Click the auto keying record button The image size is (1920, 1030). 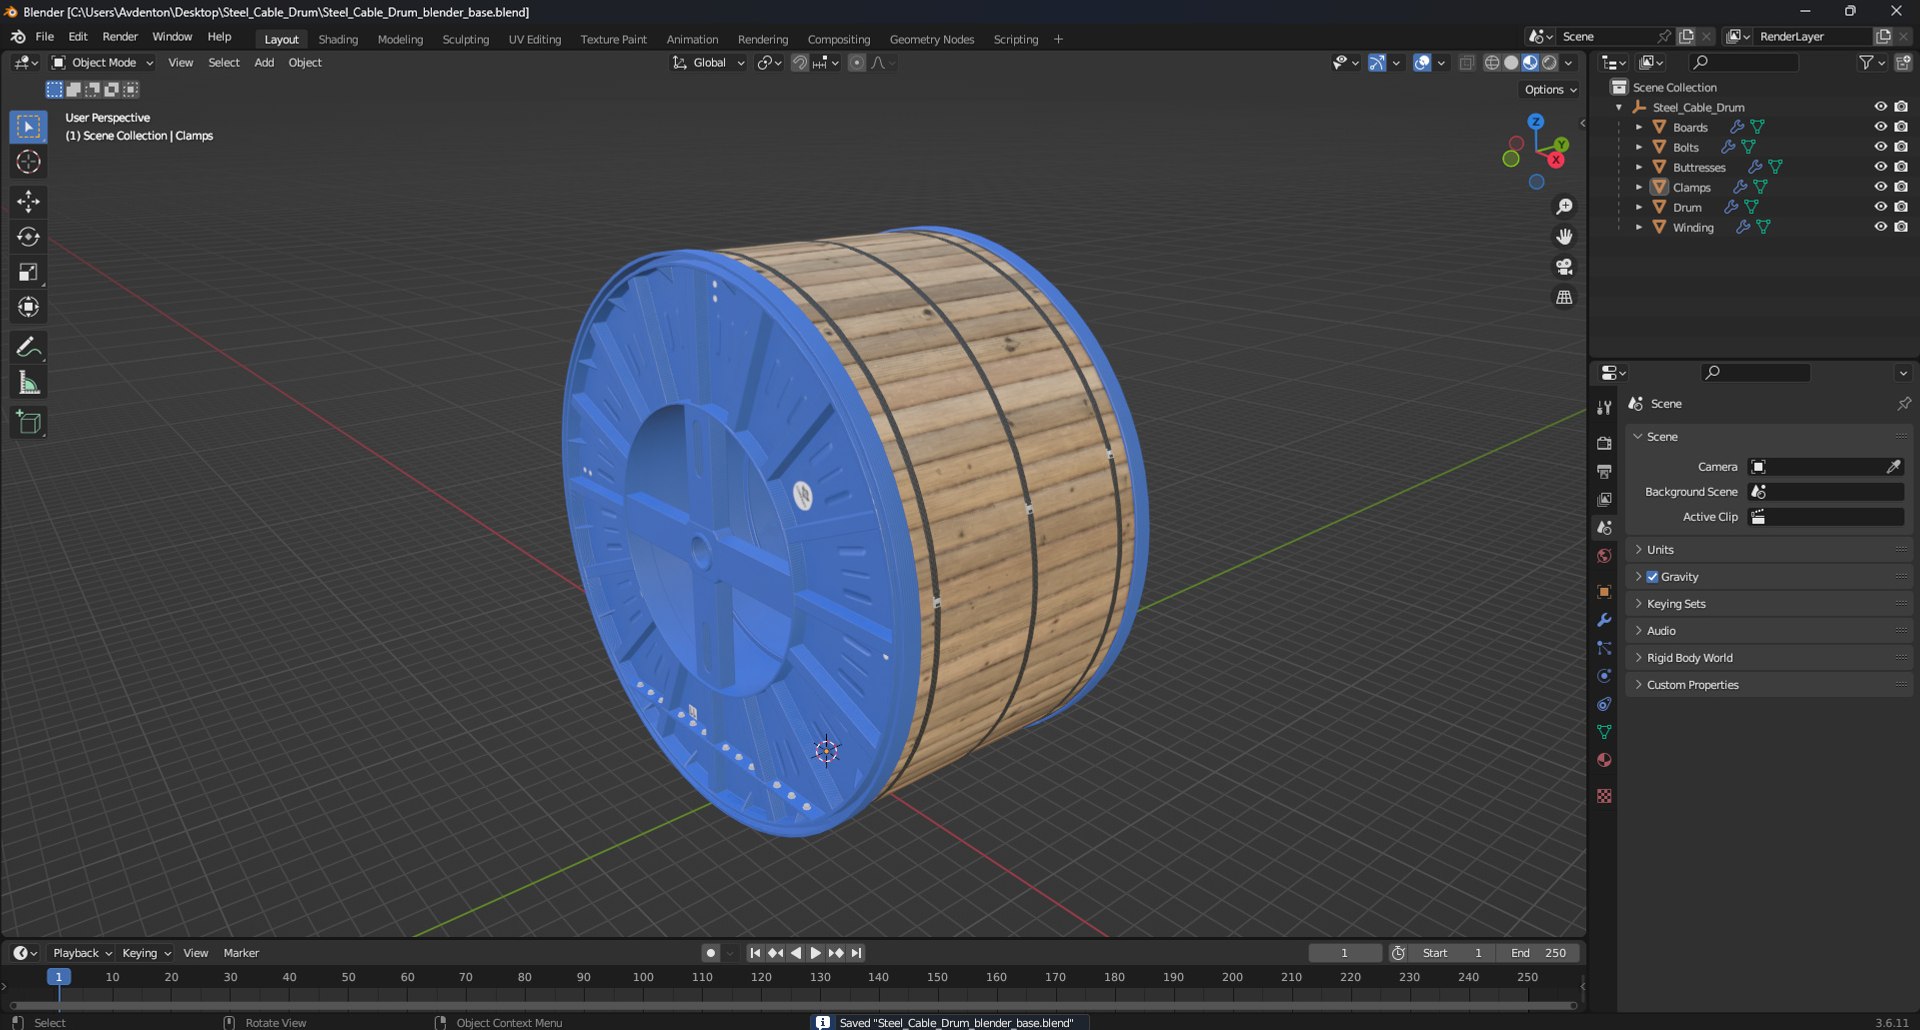(710, 953)
